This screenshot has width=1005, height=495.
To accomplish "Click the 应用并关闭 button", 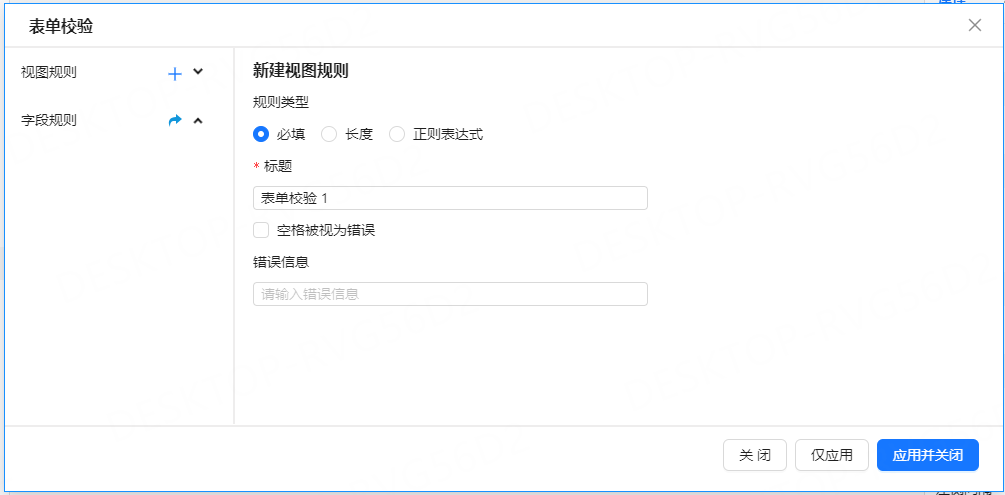I will tap(927, 455).
